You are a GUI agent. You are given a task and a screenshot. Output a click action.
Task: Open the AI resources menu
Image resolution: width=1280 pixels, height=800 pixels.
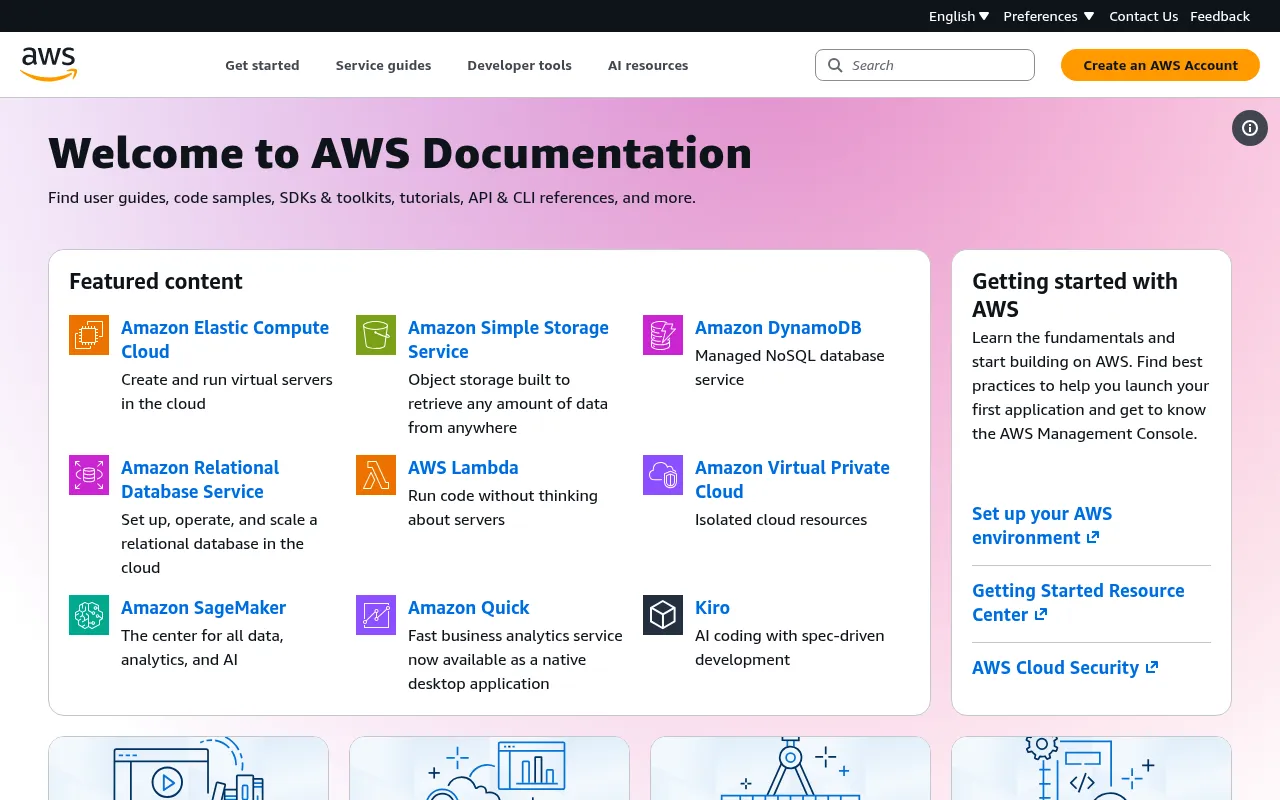[x=648, y=65]
